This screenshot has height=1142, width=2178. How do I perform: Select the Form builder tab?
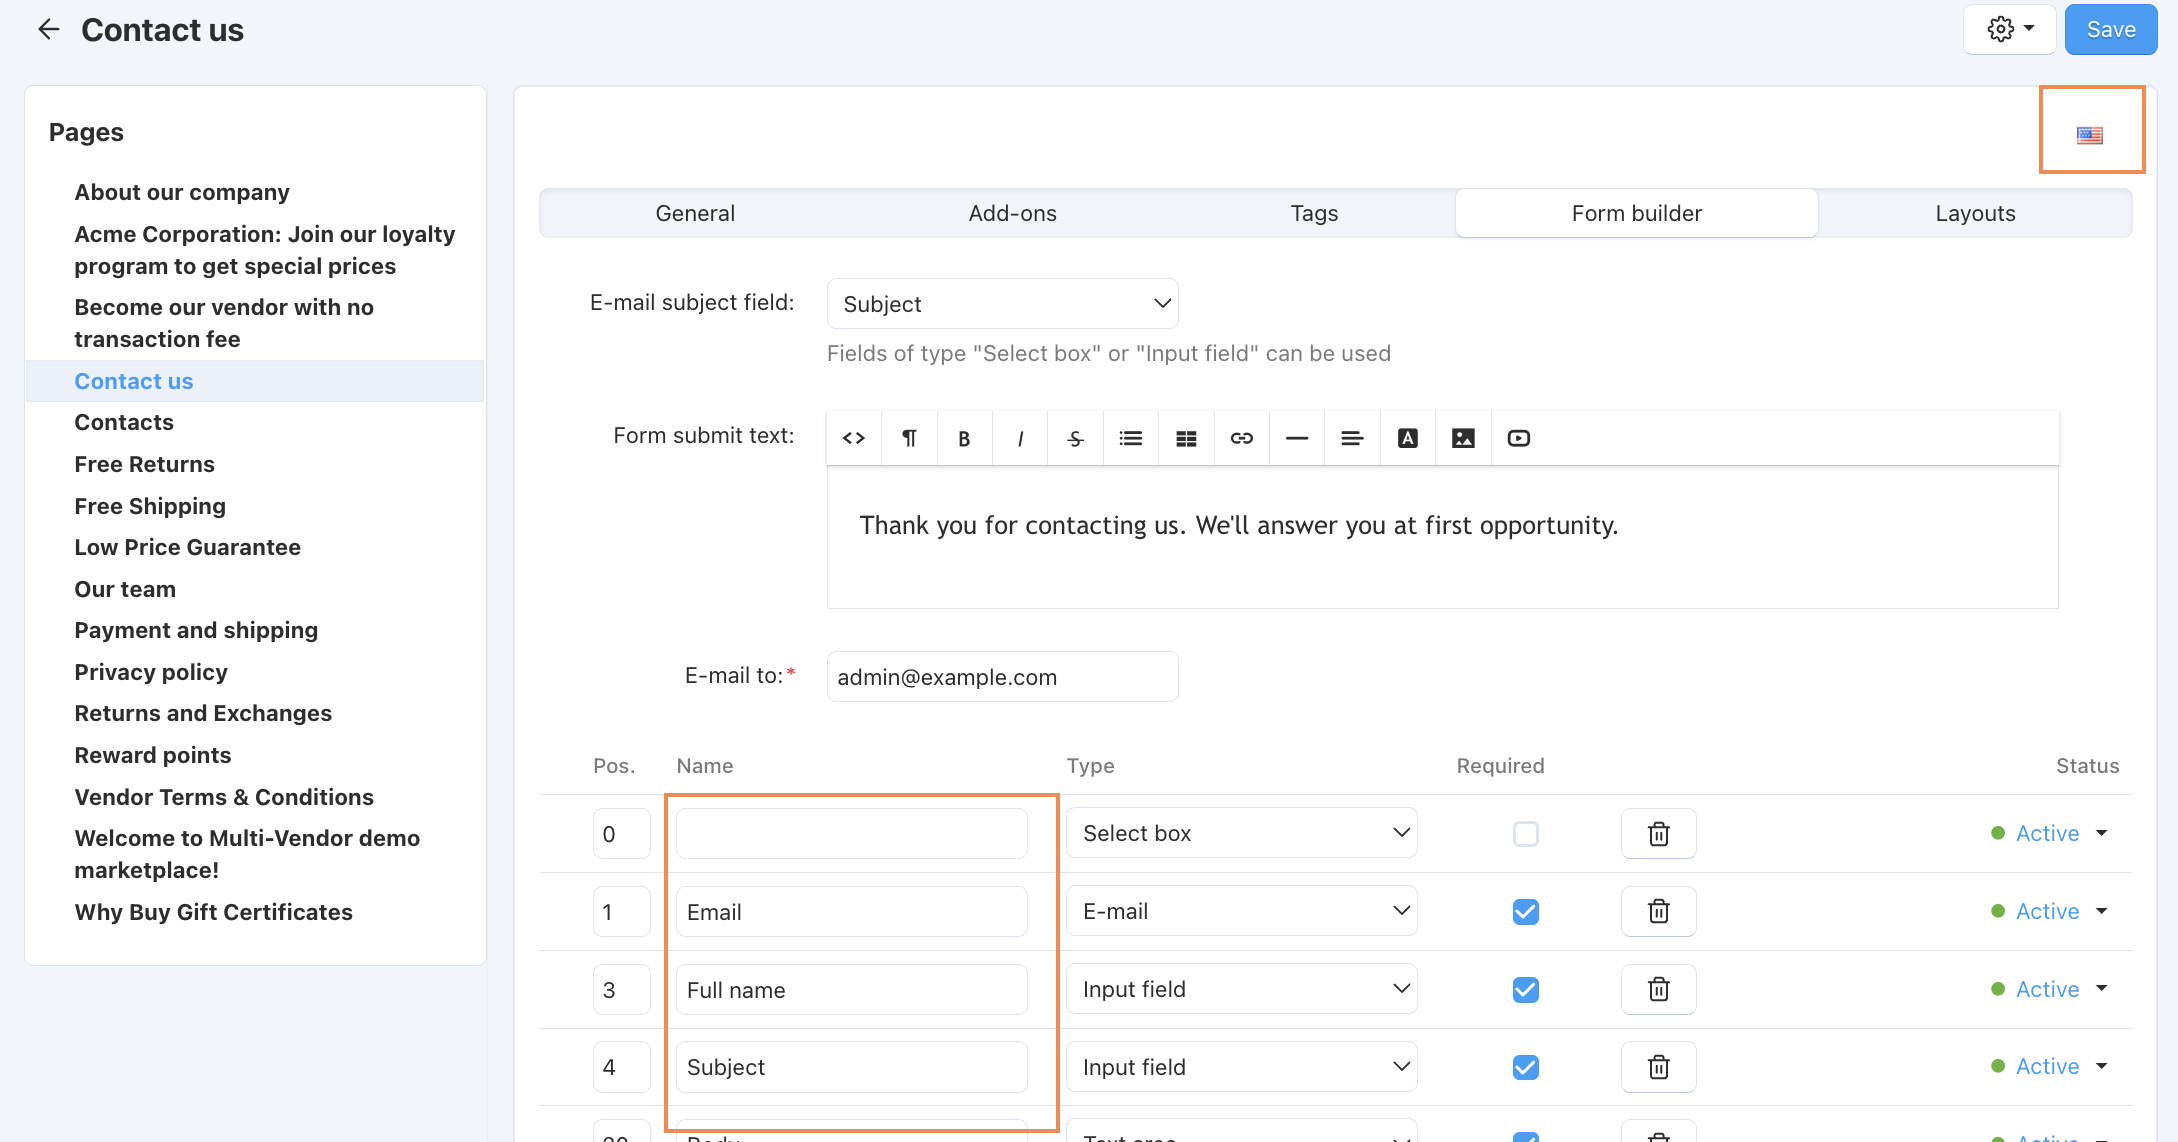(x=1636, y=213)
